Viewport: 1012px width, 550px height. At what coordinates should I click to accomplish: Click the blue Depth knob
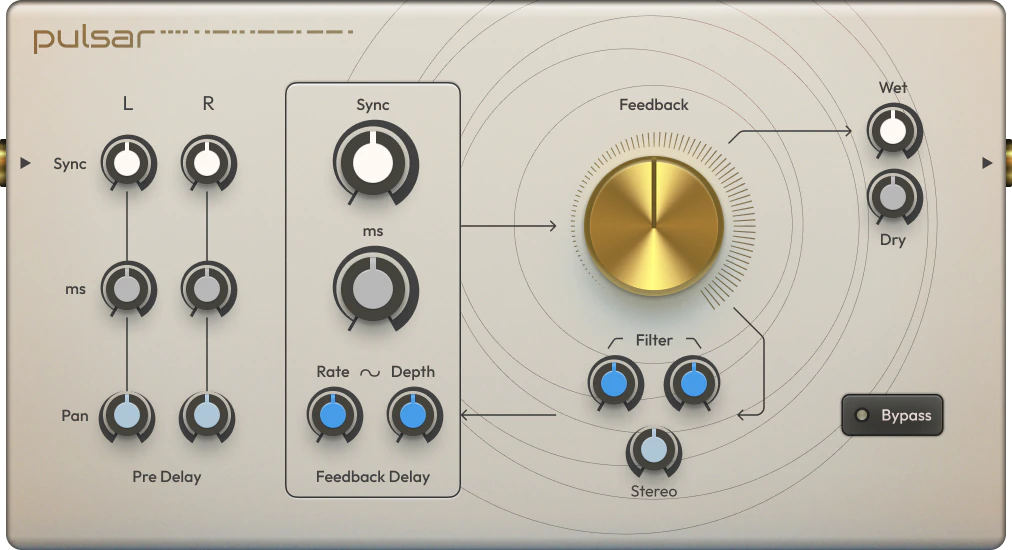click(x=413, y=415)
